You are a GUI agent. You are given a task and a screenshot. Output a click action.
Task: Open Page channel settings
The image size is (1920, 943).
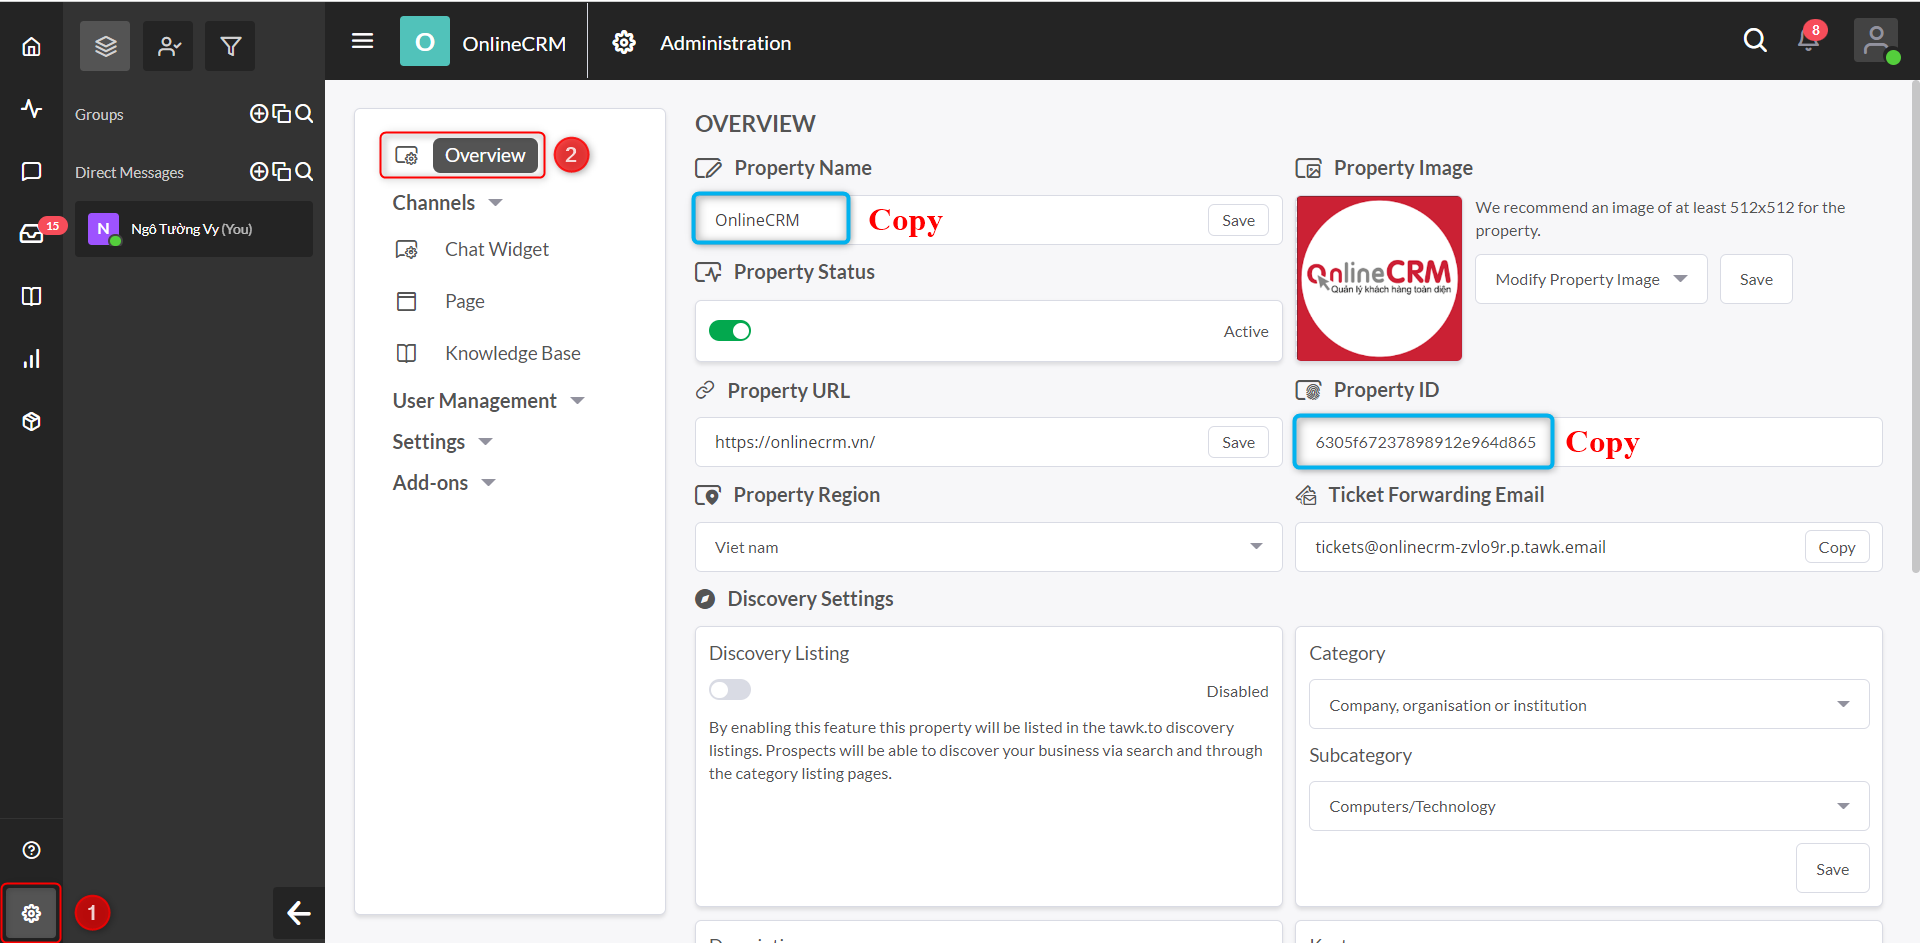(x=464, y=301)
